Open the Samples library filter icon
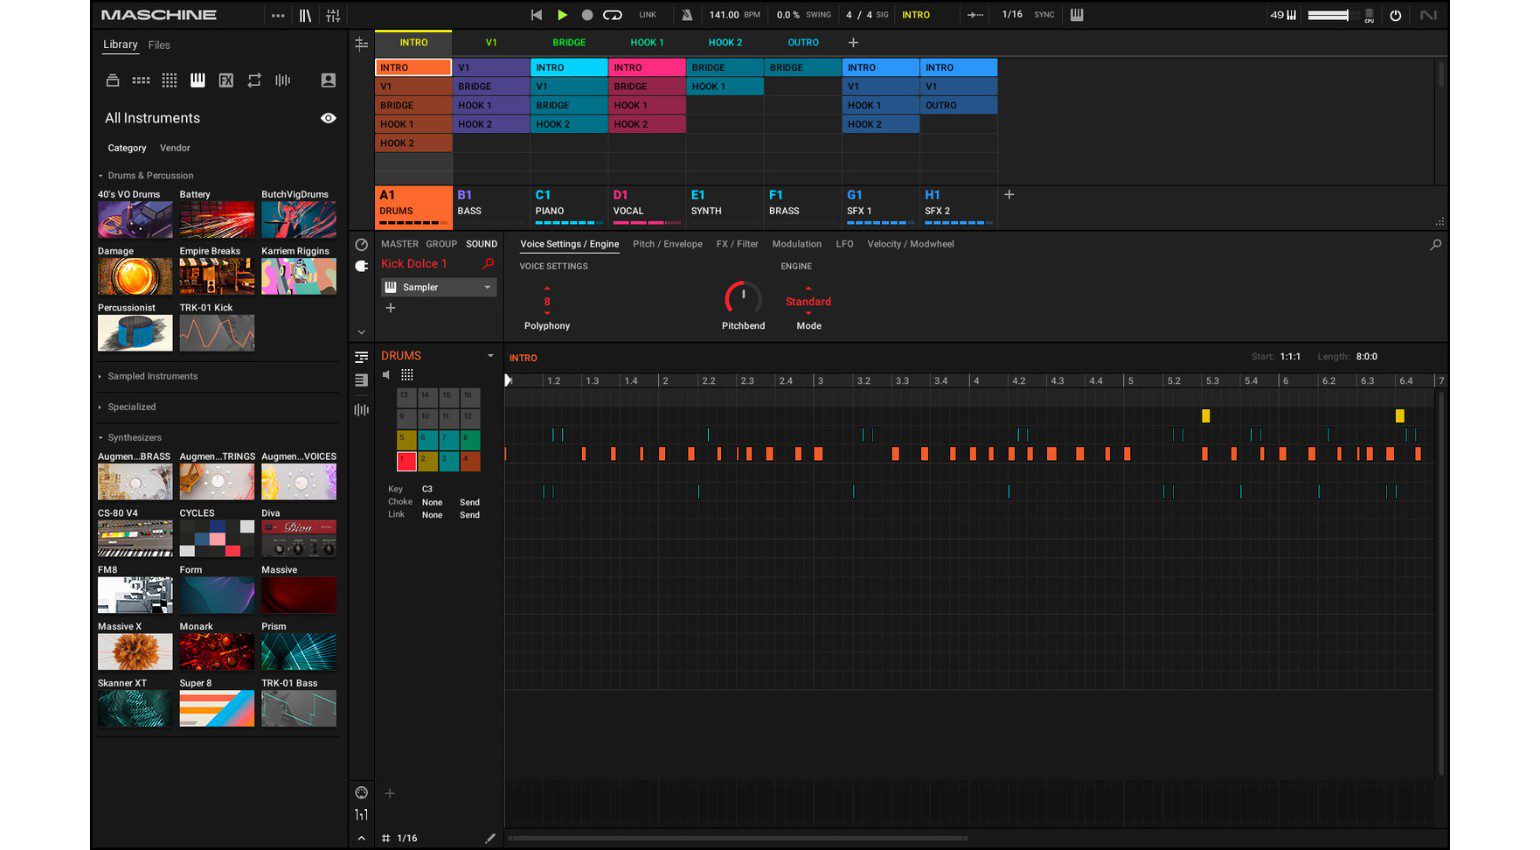Image resolution: width=1540 pixels, height=850 pixels. point(281,81)
